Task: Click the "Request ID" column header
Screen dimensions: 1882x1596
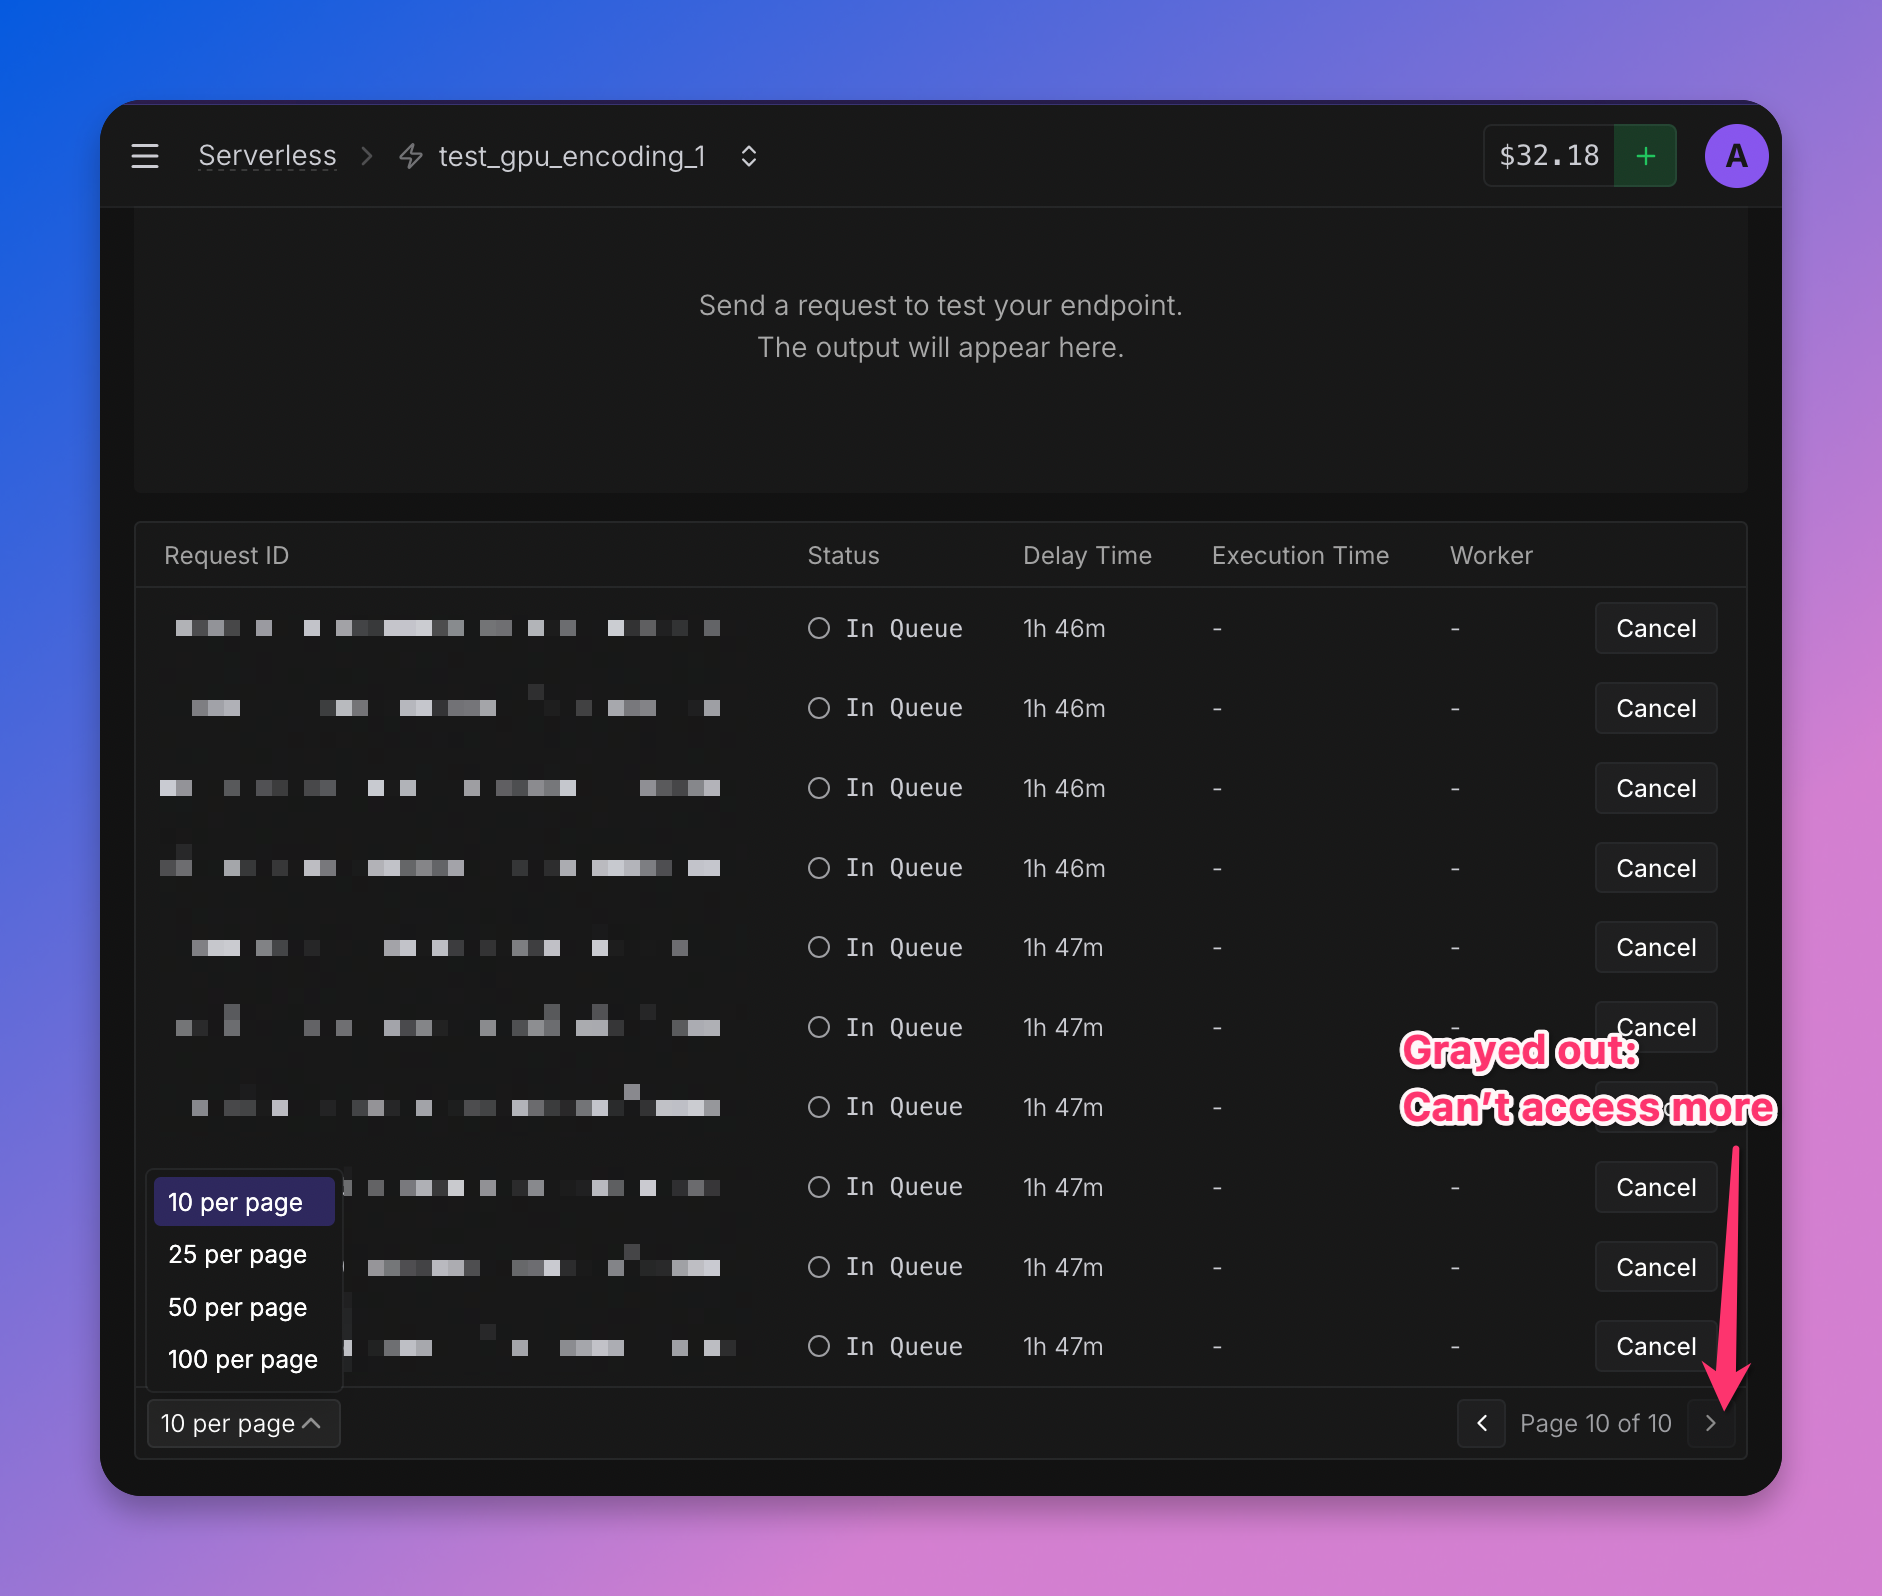Action: coord(226,555)
